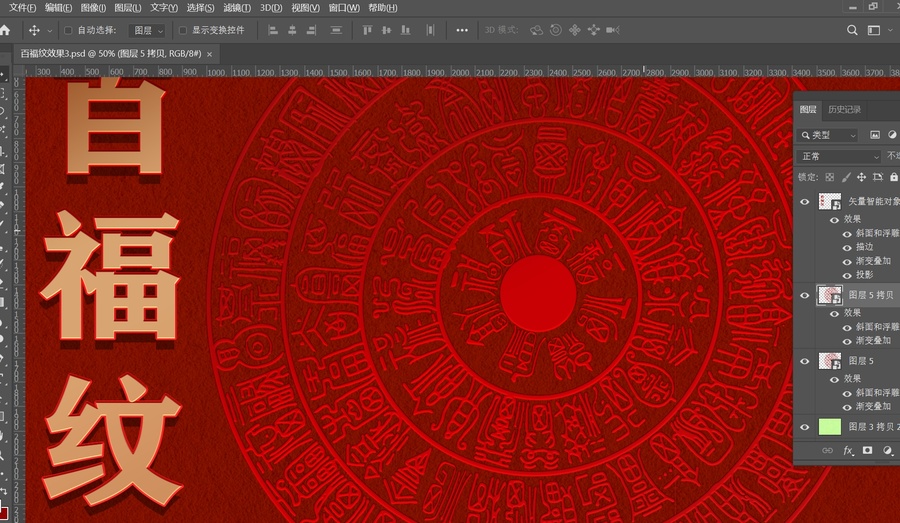
Task: Open the 编辑(E) menu
Action: click(x=58, y=8)
